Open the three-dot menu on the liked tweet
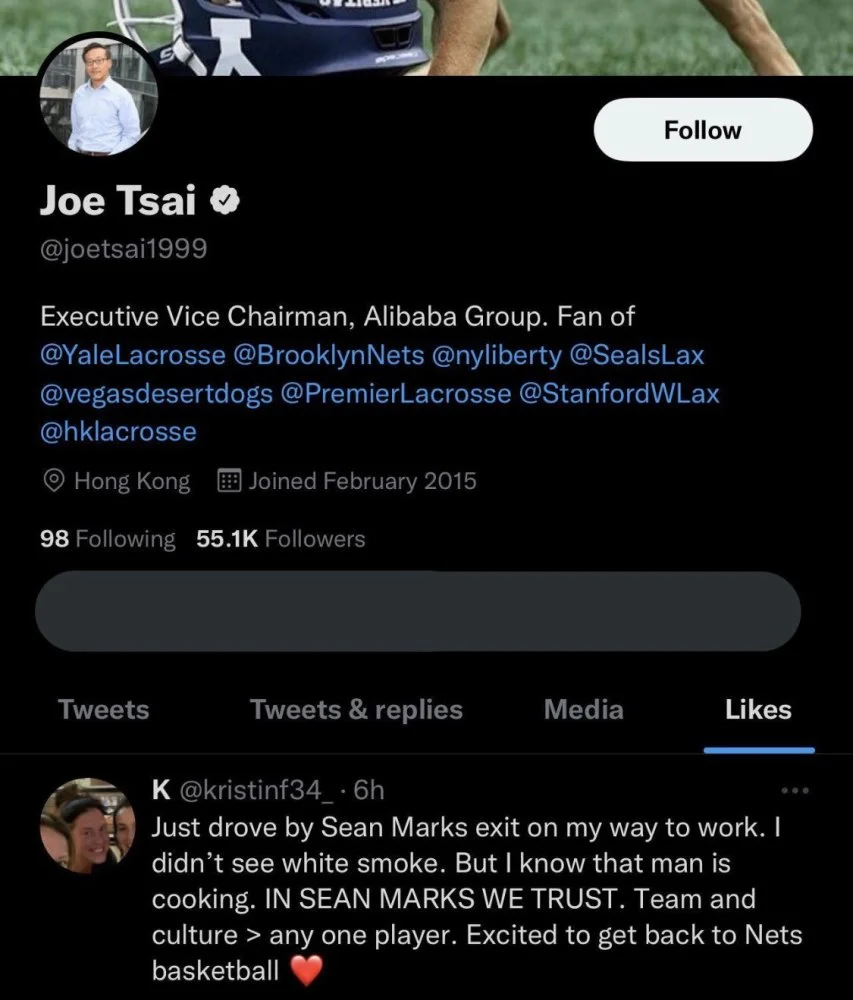The height and width of the screenshot is (1000, 853). point(793,791)
